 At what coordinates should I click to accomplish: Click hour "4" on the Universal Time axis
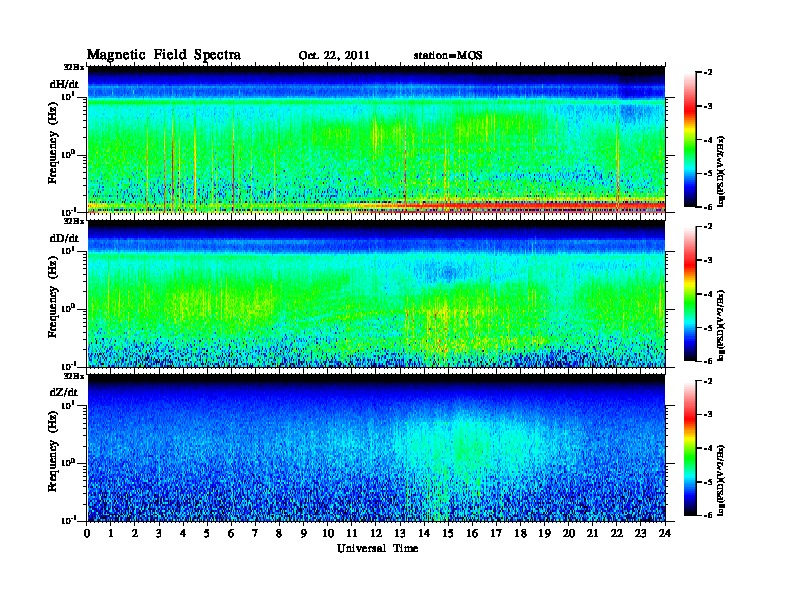tap(183, 533)
